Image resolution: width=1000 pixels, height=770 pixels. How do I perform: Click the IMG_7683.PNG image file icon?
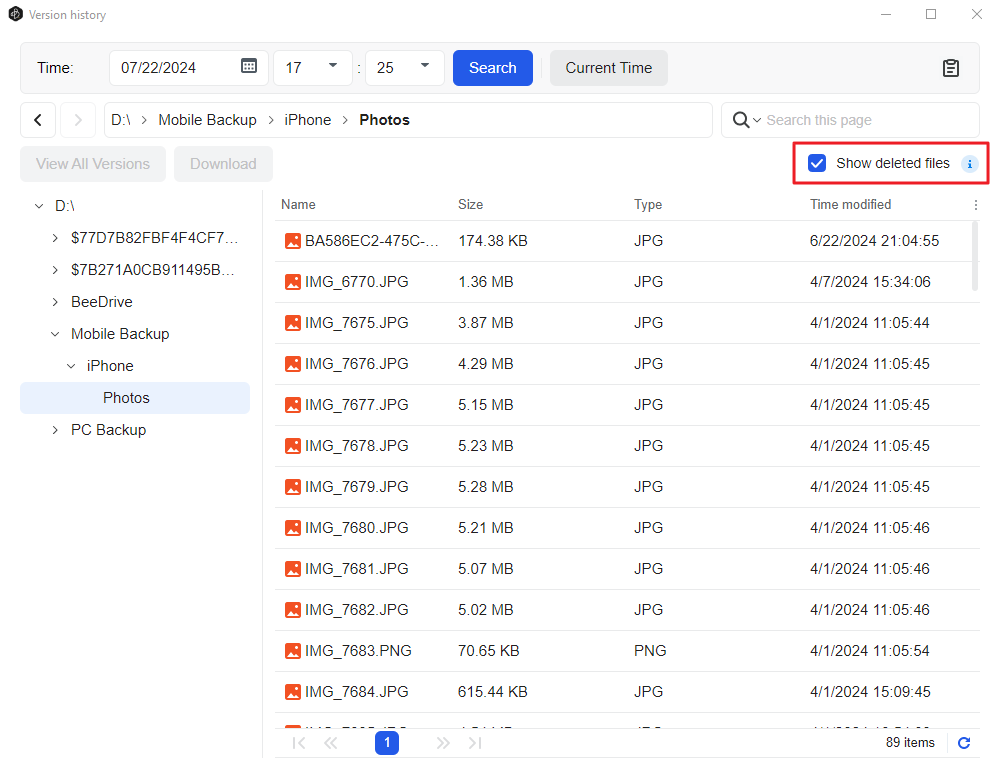point(292,650)
